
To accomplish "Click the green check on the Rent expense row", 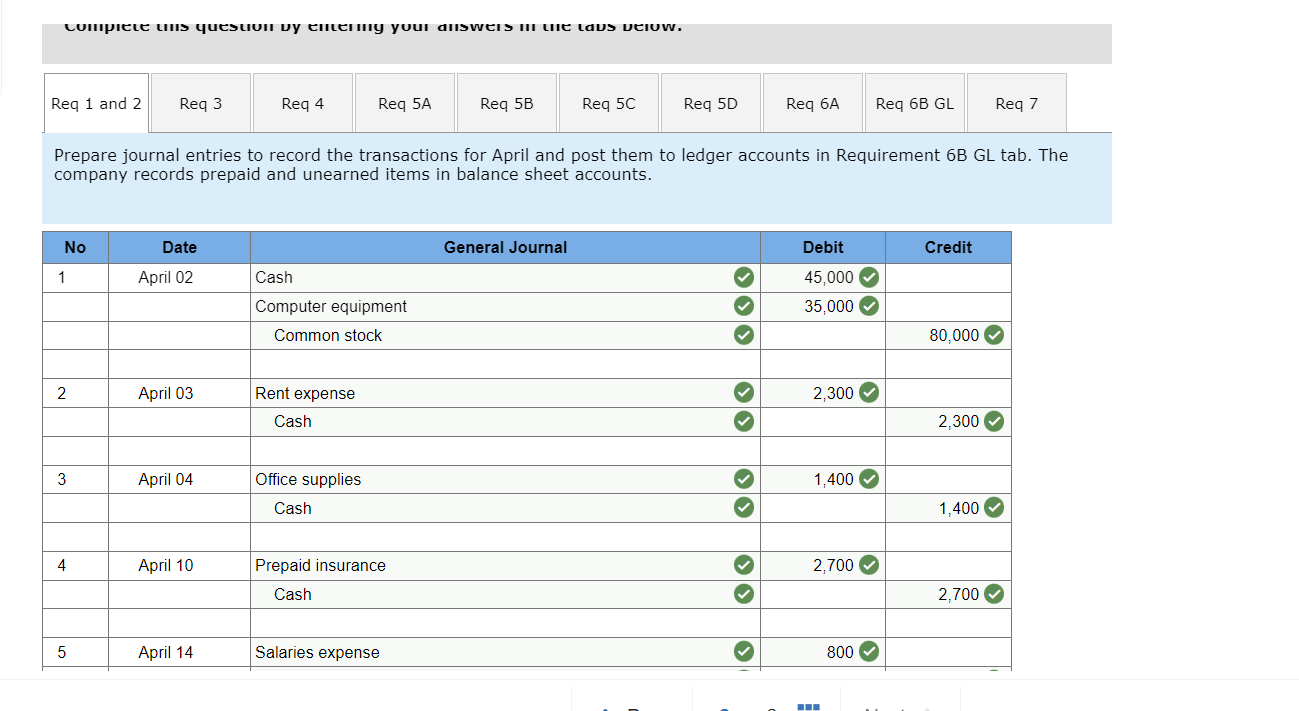I will (x=743, y=392).
